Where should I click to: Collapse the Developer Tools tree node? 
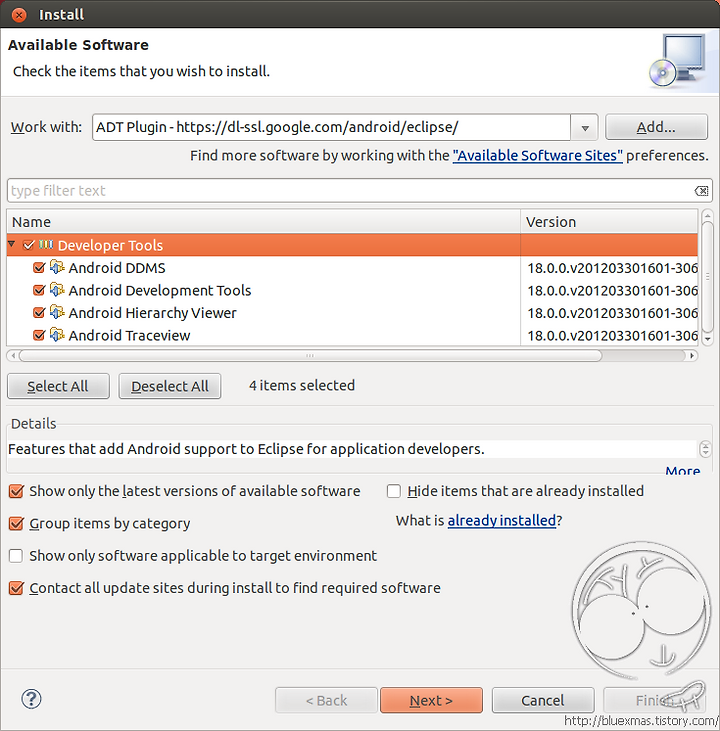coord(12,244)
